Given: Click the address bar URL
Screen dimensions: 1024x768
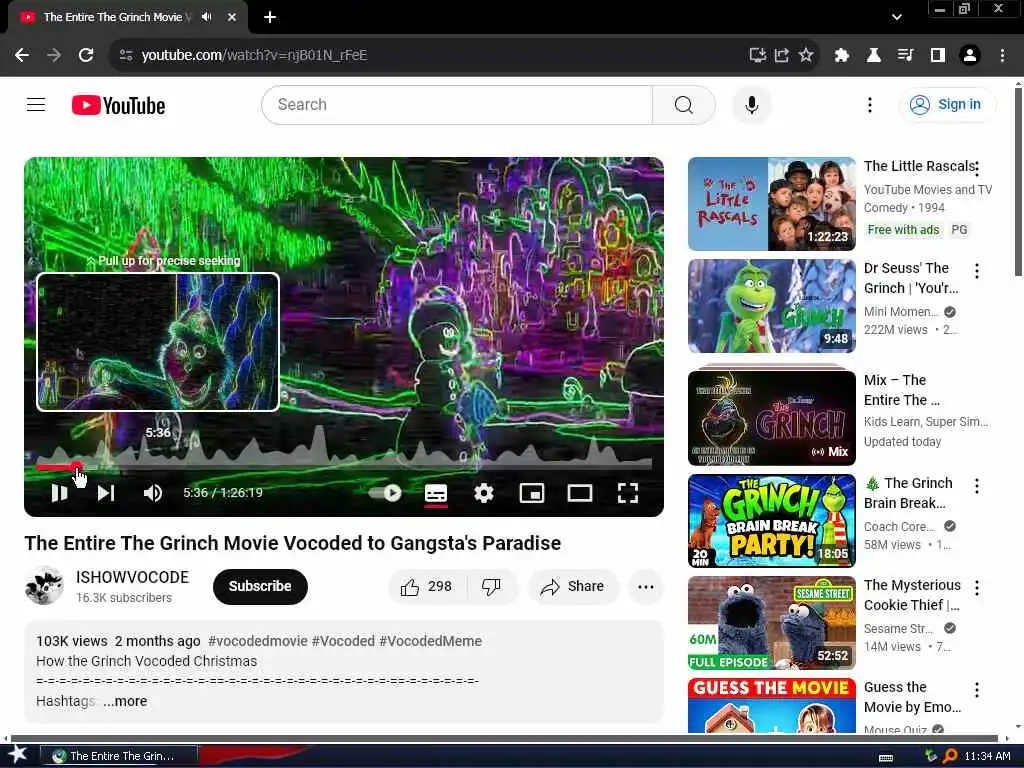Looking at the screenshot, I should click(254, 55).
